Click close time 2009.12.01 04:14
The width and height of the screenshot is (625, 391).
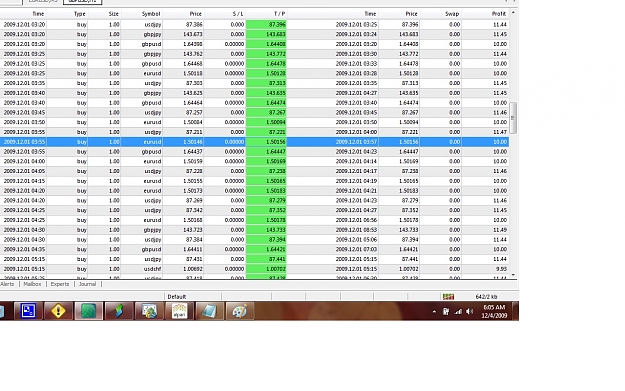tap(356, 161)
